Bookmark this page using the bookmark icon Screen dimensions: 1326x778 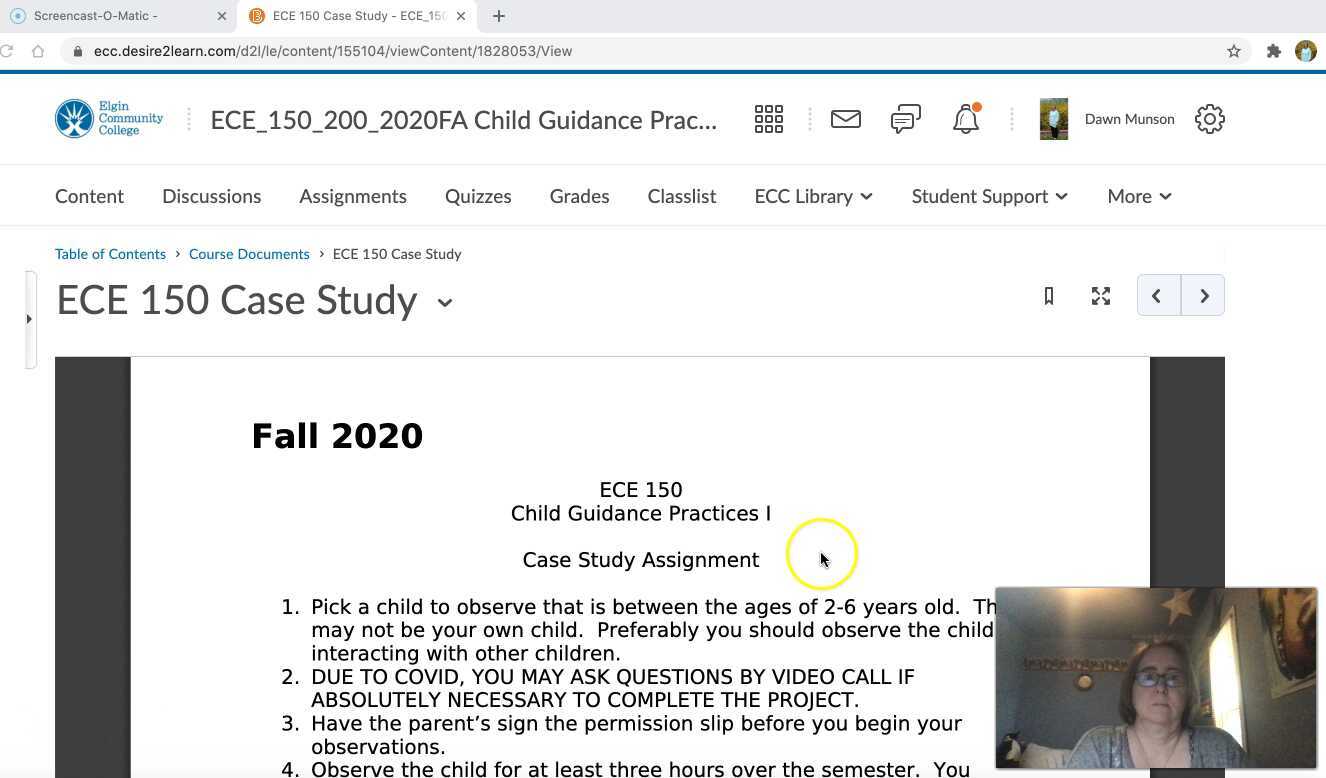point(1048,296)
